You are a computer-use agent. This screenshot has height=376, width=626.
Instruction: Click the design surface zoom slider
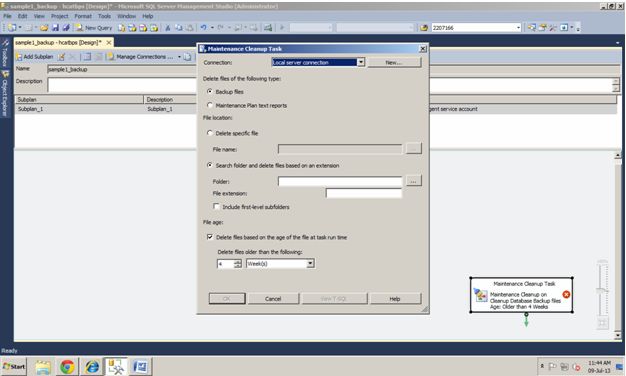pyautogui.click(x=602, y=290)
